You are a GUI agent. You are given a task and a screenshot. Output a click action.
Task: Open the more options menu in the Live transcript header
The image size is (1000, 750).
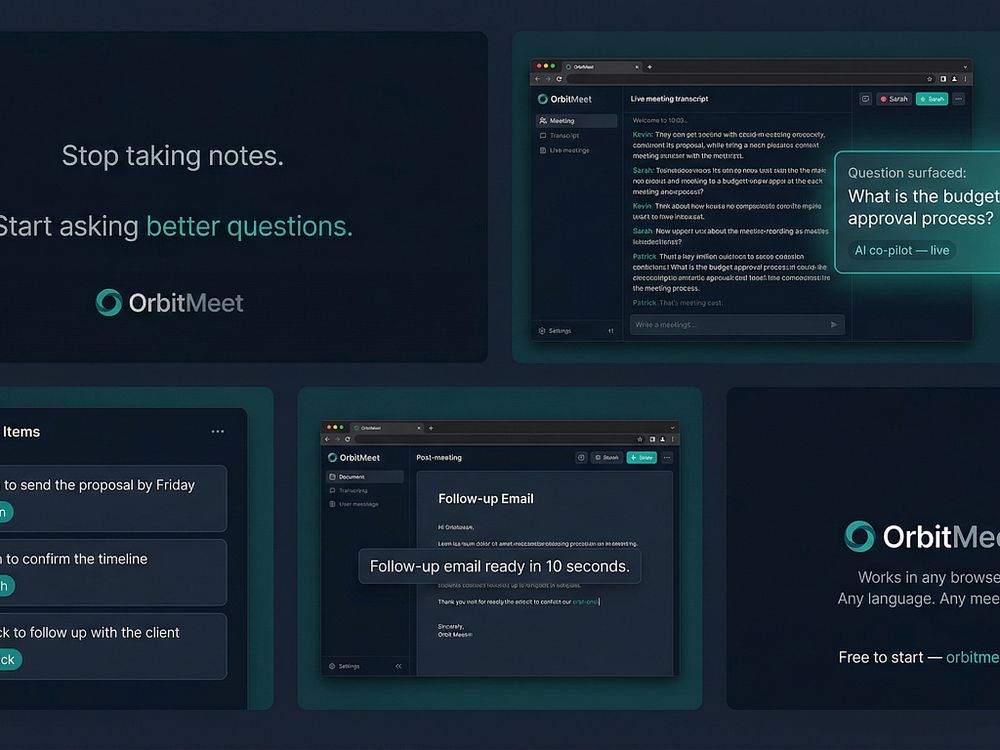(959, 99)
